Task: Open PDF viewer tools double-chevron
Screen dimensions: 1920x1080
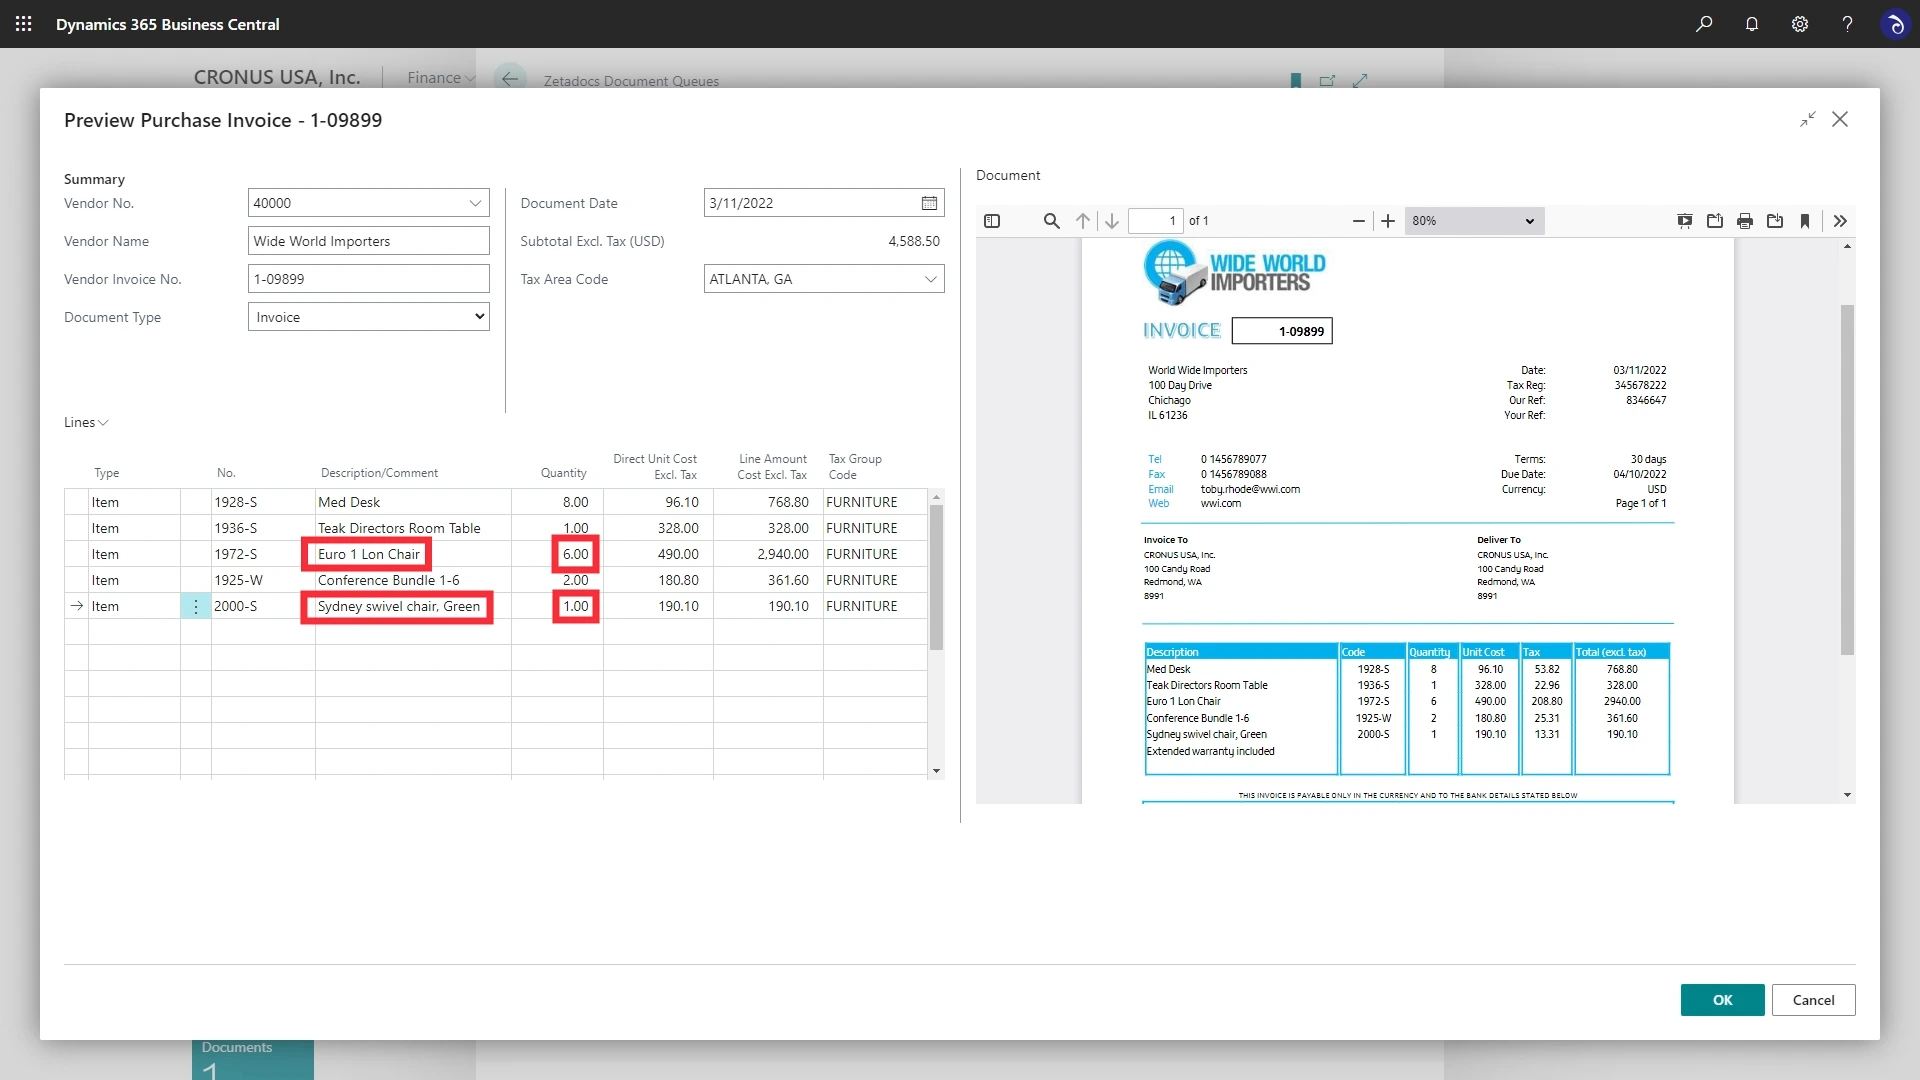Action: pos(1840,221)
